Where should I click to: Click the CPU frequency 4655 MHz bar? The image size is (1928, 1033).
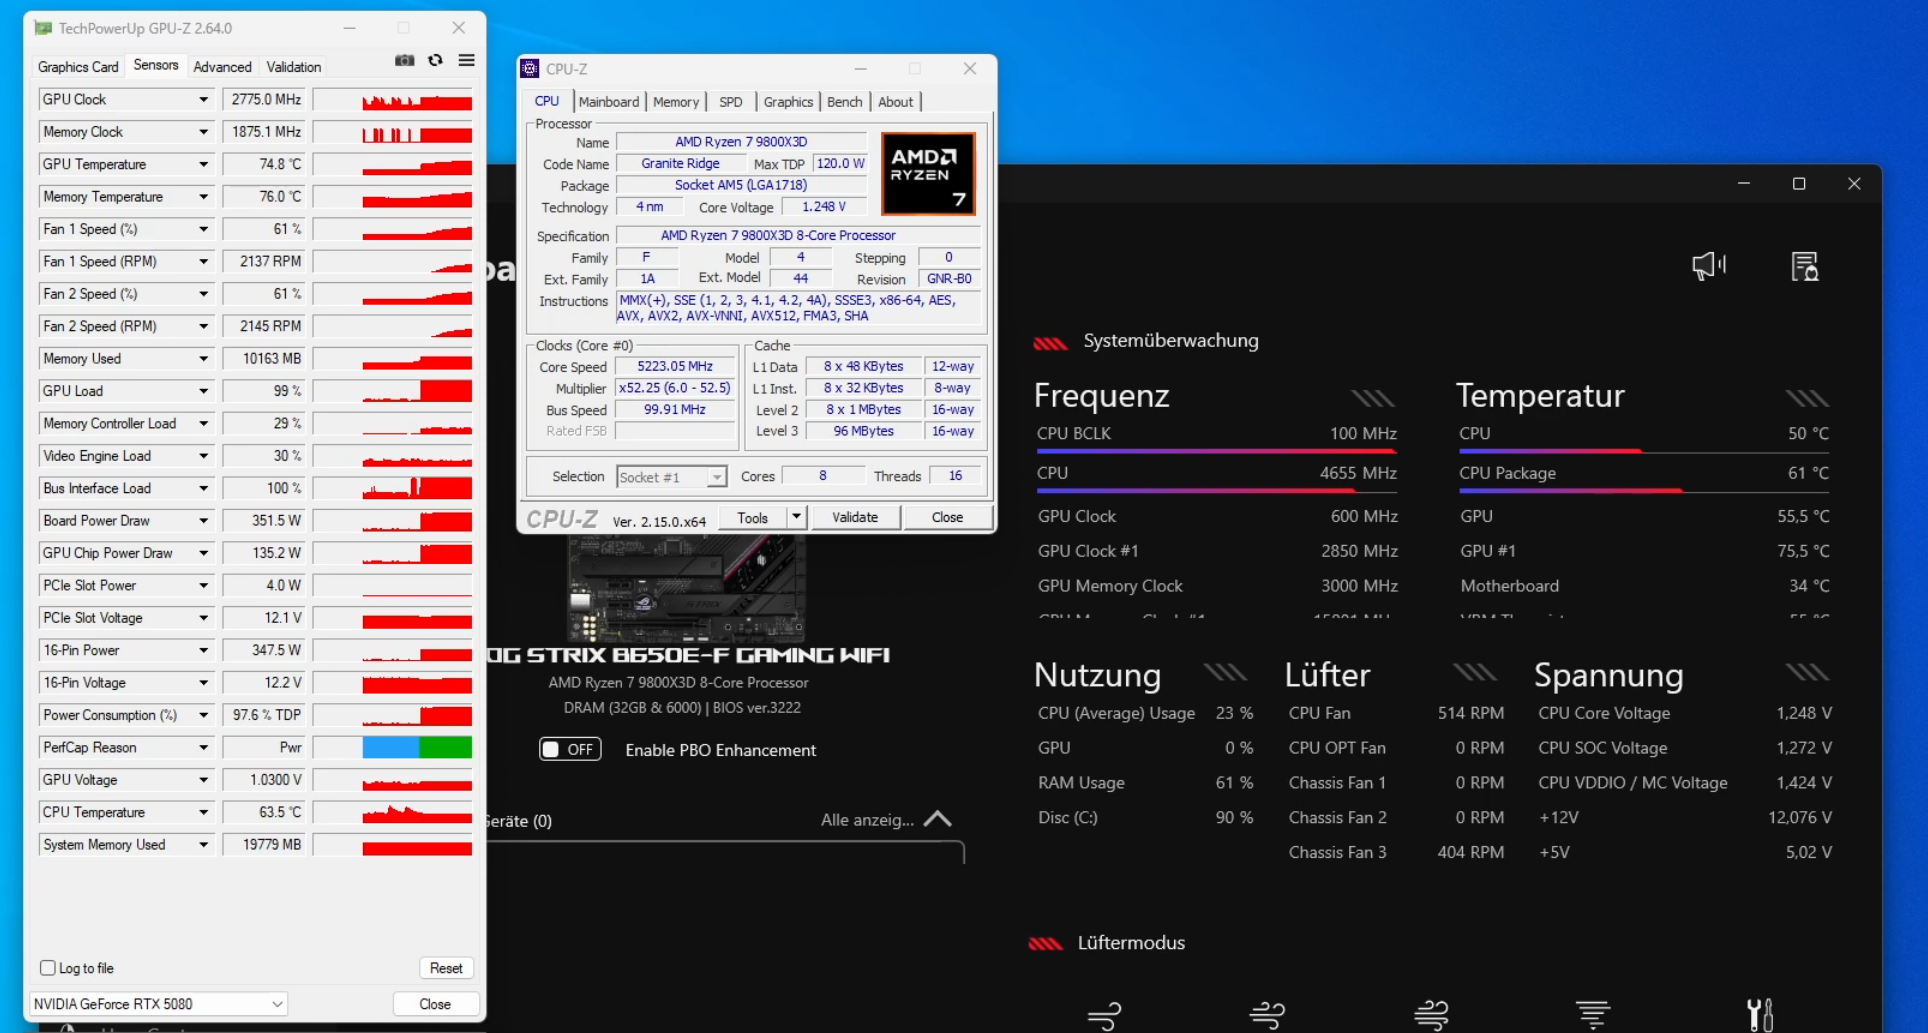coord(1217,490)
